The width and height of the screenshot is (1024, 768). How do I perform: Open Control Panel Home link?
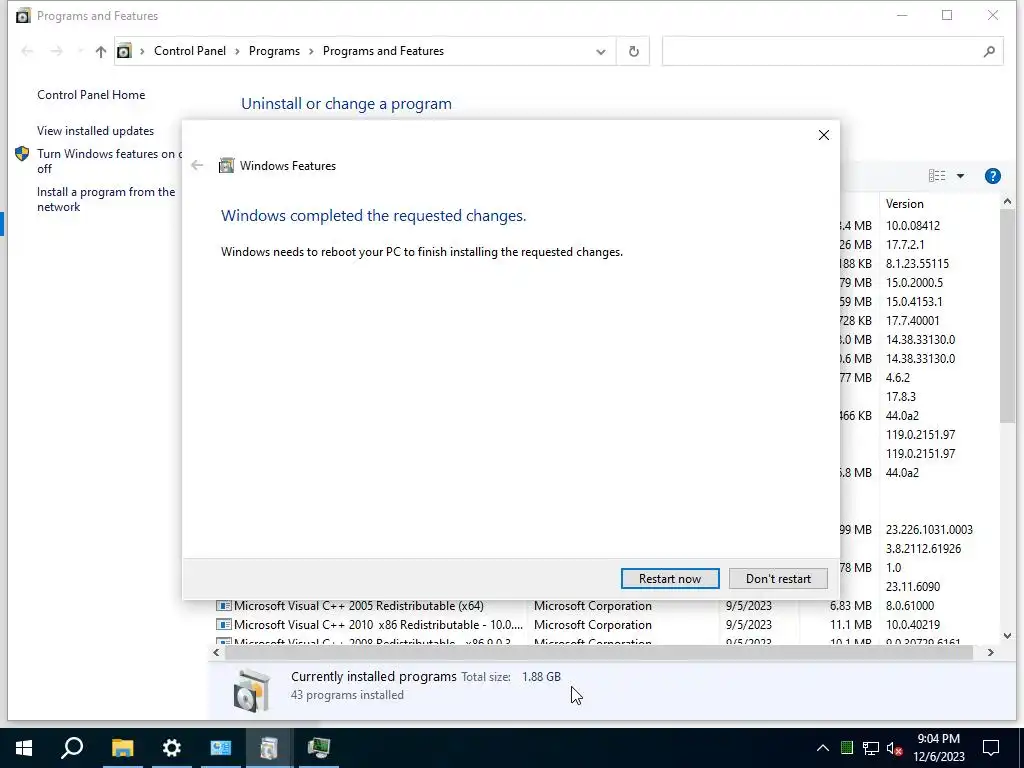91,95
